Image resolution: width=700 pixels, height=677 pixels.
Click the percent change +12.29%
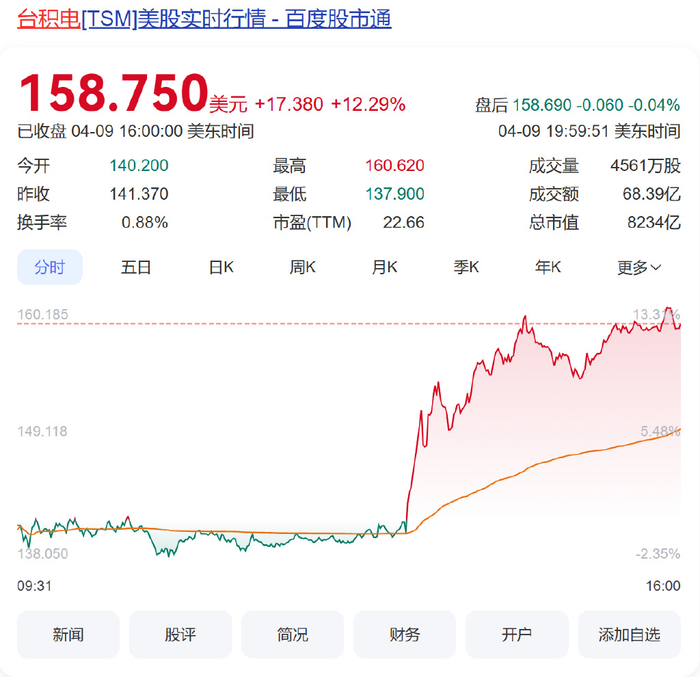point(368,104)
